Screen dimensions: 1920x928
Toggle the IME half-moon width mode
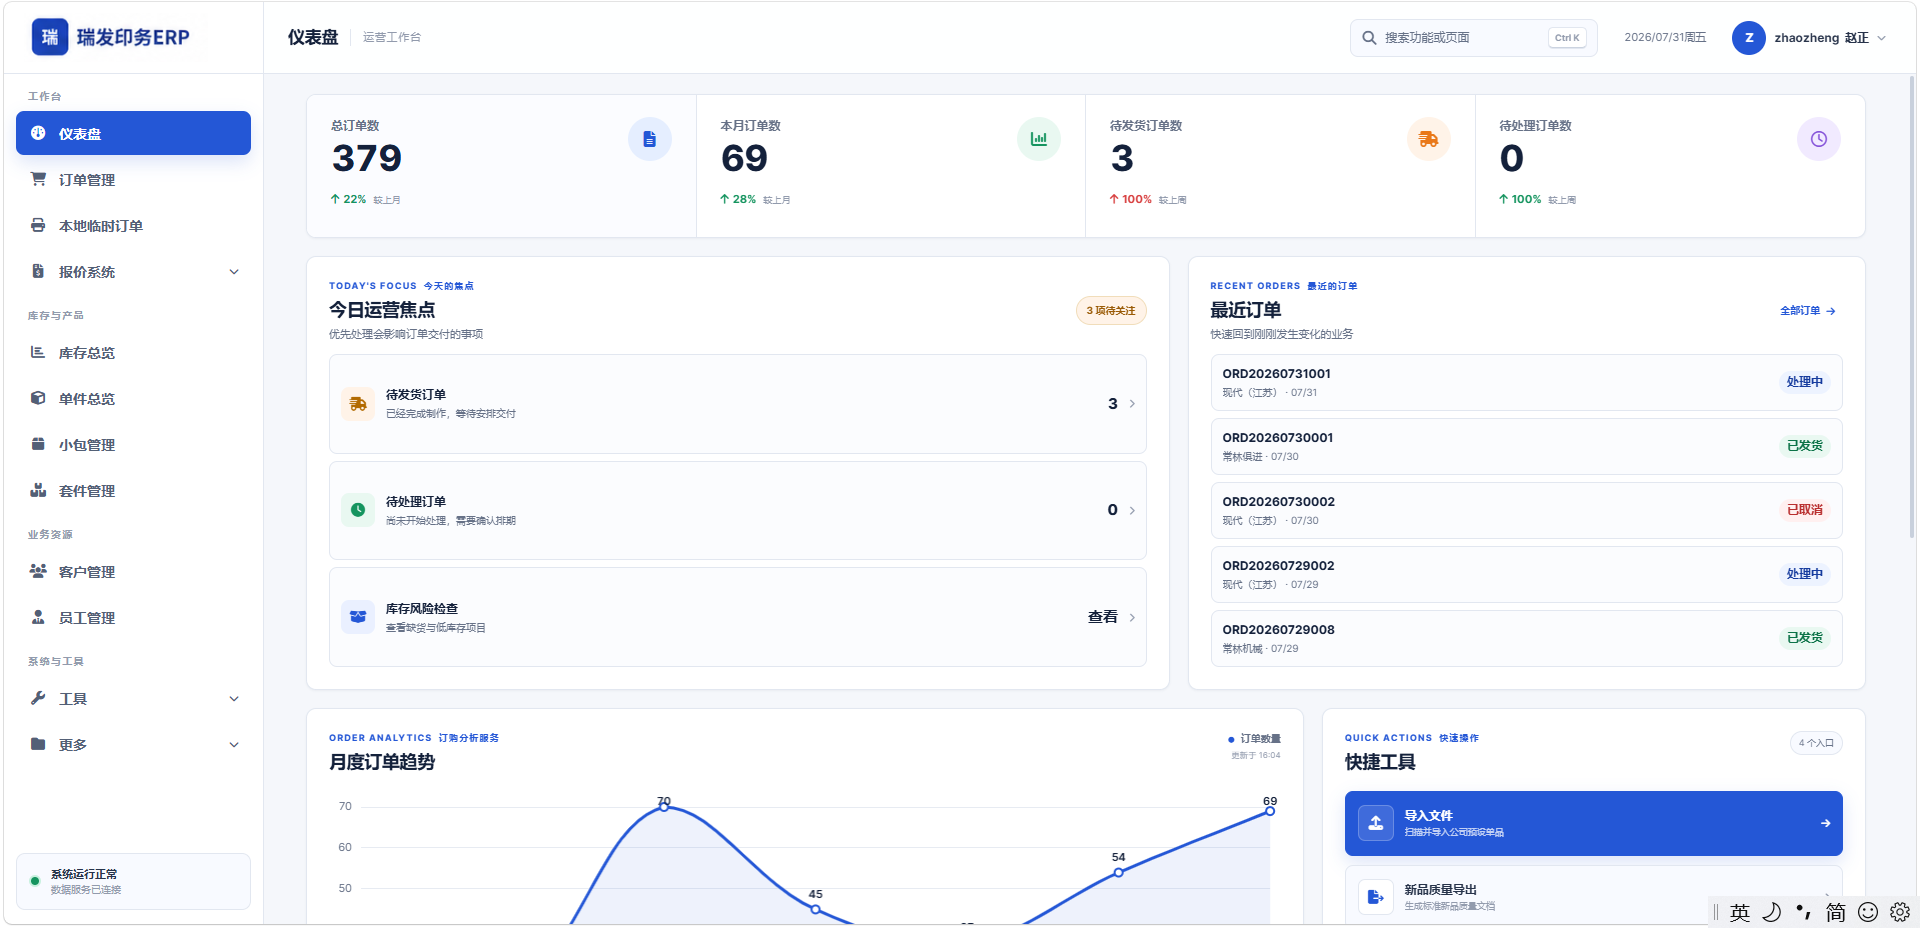pos(1772,912)
